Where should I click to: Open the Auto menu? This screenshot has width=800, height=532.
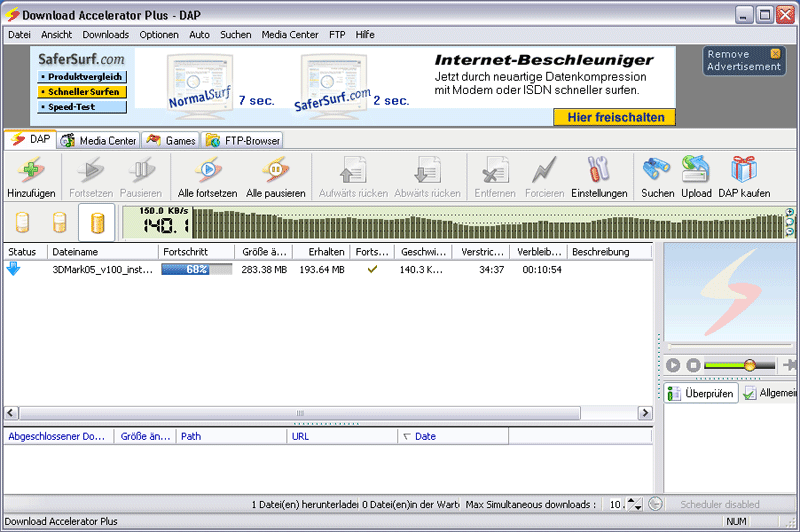(x=199, y=35)
